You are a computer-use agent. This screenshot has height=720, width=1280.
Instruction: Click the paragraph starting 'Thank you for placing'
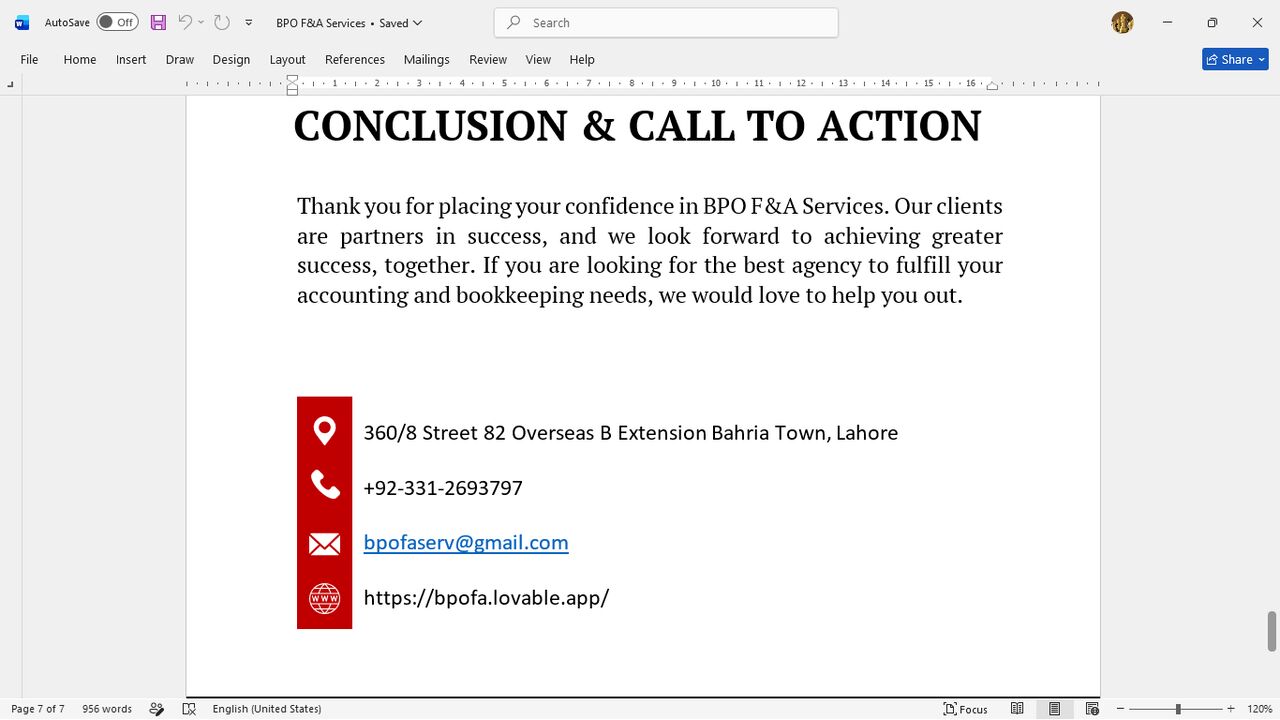650,250
